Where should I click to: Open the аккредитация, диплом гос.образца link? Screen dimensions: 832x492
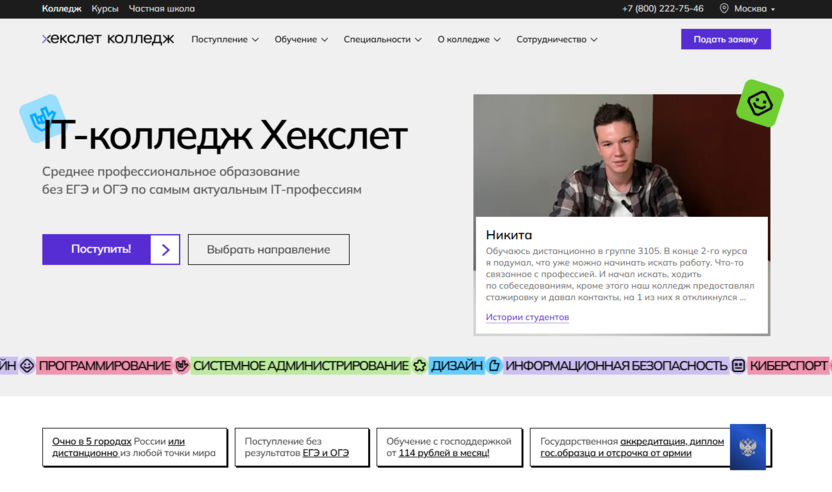click(632, 447)
